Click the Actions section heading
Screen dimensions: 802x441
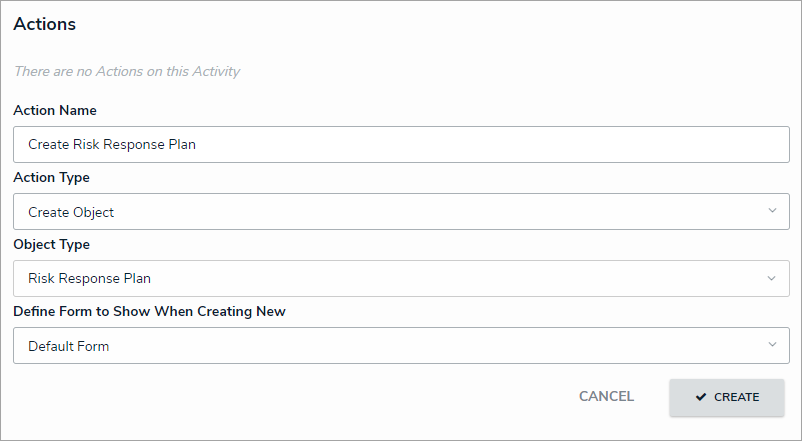(44, 24)
